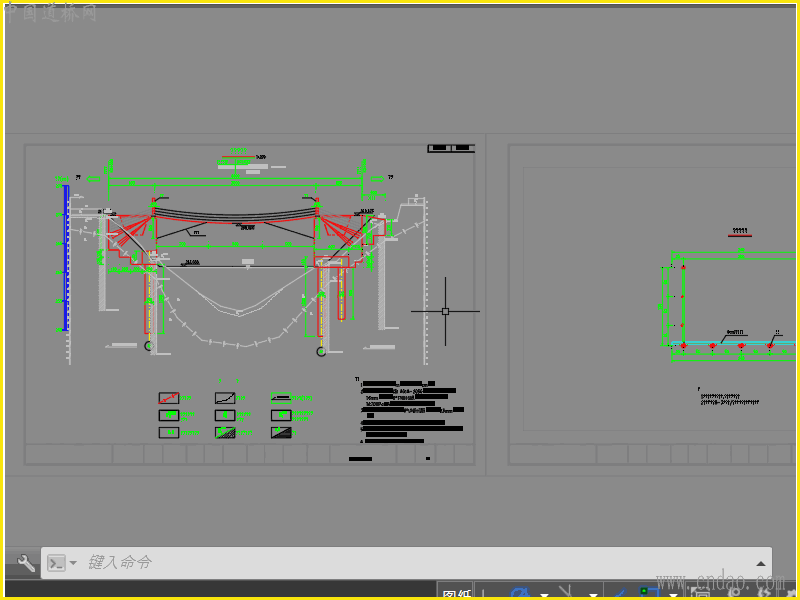
Task: Open recent commands dropdown arrow
Action: coord(73,563)
